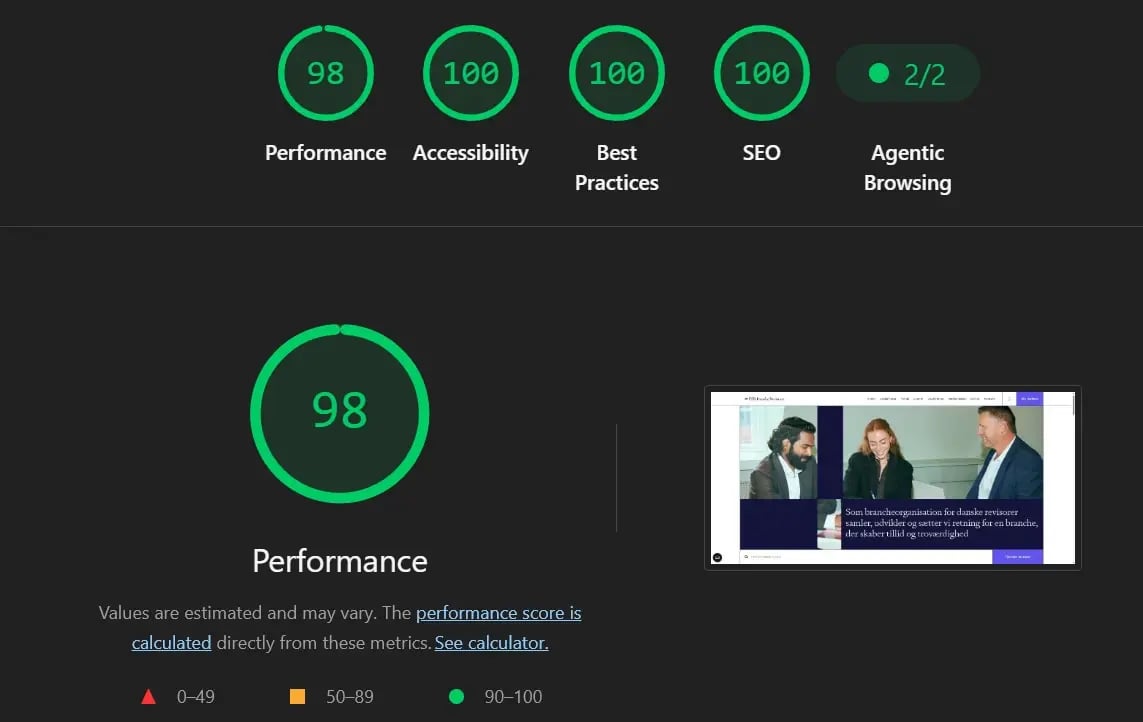Click the large Performance 98 circular gauge
Viewport: 1143px width, 722px height.
340,414
